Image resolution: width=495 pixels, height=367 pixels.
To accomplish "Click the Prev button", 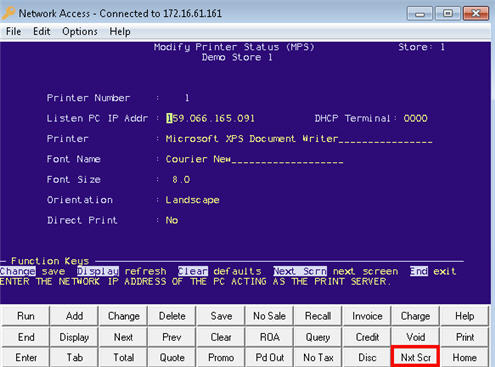I will [x=172, y=337].
